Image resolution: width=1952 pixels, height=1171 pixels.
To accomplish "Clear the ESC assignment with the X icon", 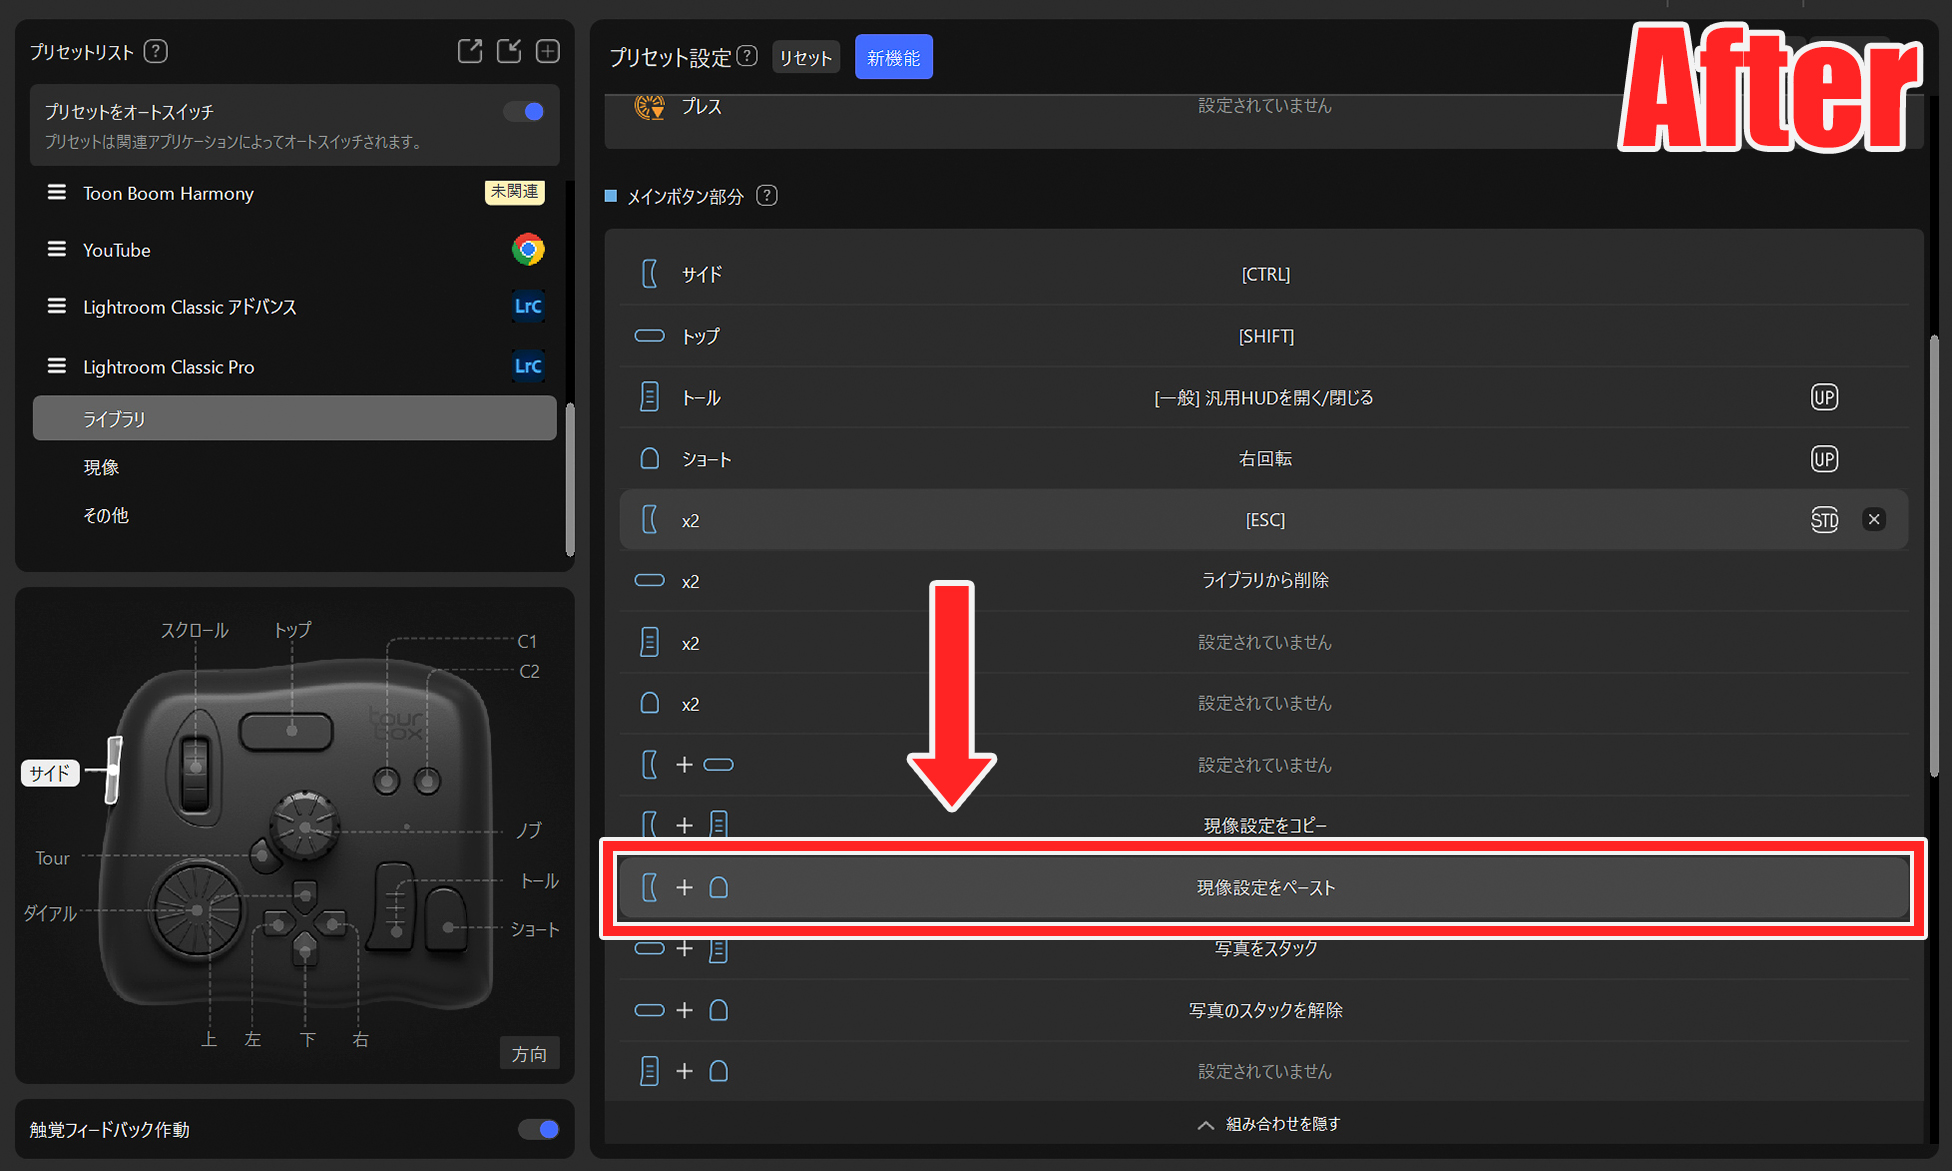I will tap(1874, 519).
